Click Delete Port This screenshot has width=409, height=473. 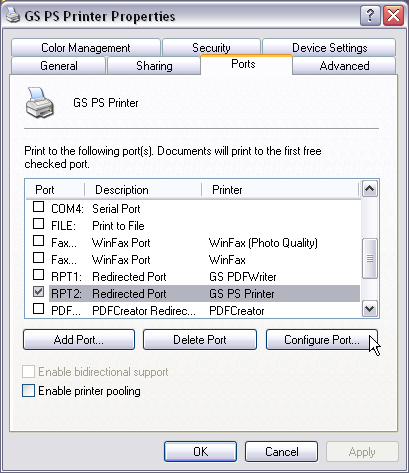[x=200, y=340]
